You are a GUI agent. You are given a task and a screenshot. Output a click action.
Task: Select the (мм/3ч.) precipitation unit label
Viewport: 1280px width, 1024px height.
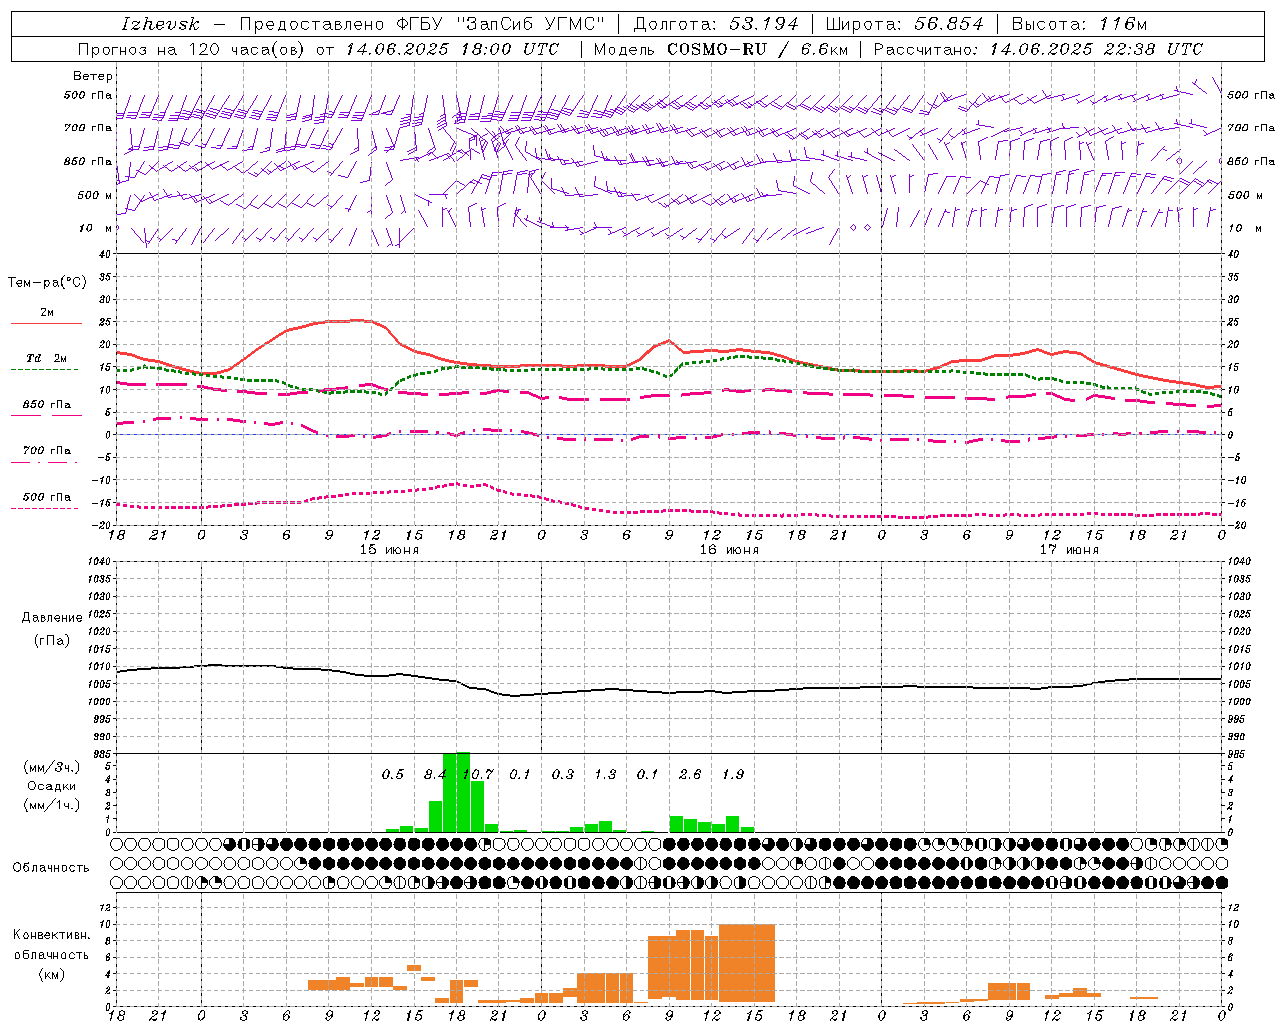[x=52, y=767]
